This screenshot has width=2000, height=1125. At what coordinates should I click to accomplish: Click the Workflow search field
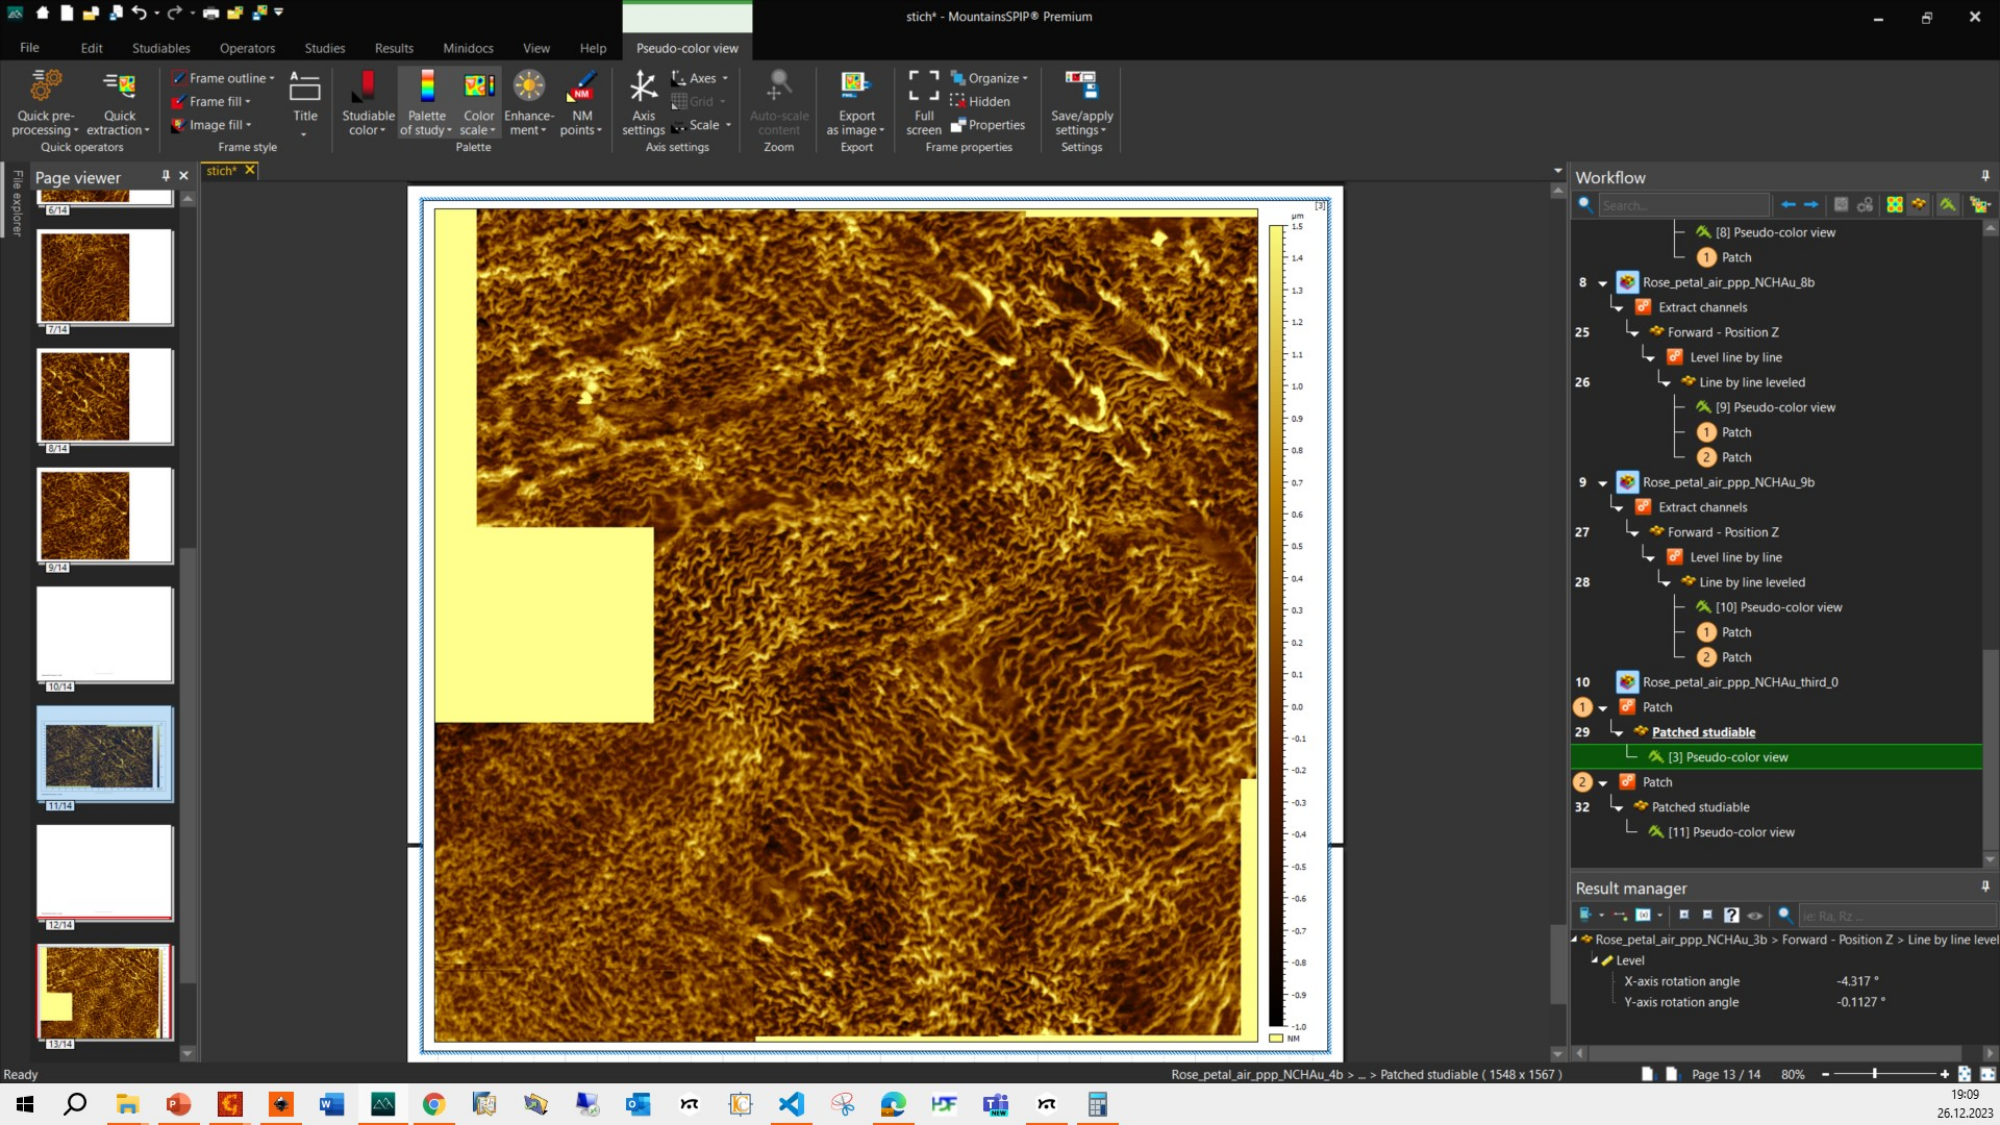tap(1683, 205)
